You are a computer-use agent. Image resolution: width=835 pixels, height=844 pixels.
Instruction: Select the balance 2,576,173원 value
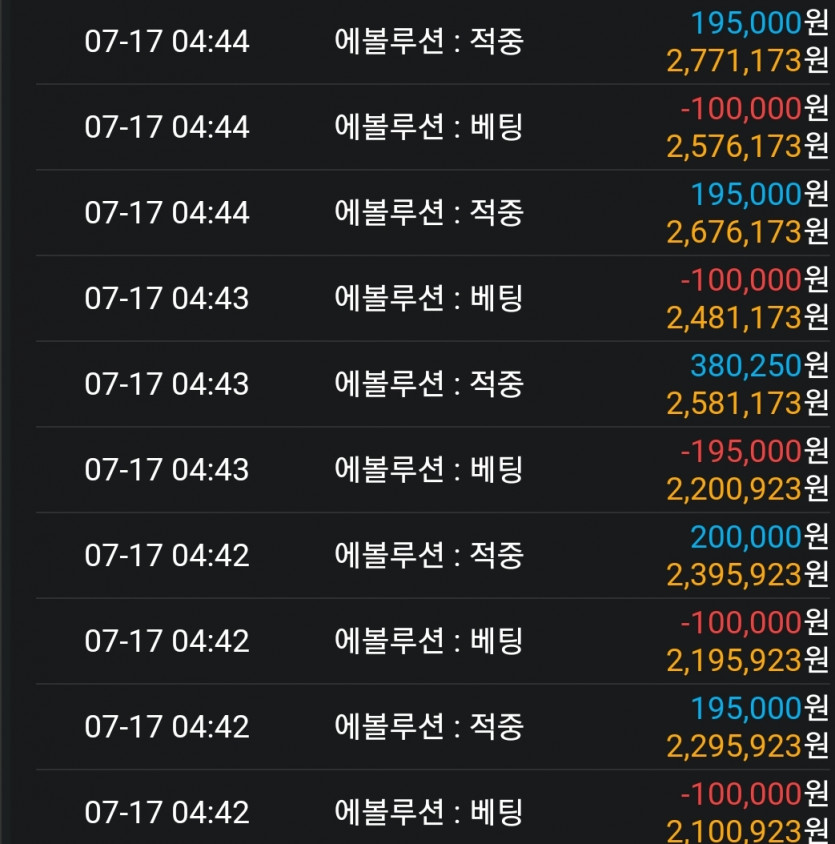(747, 146)
